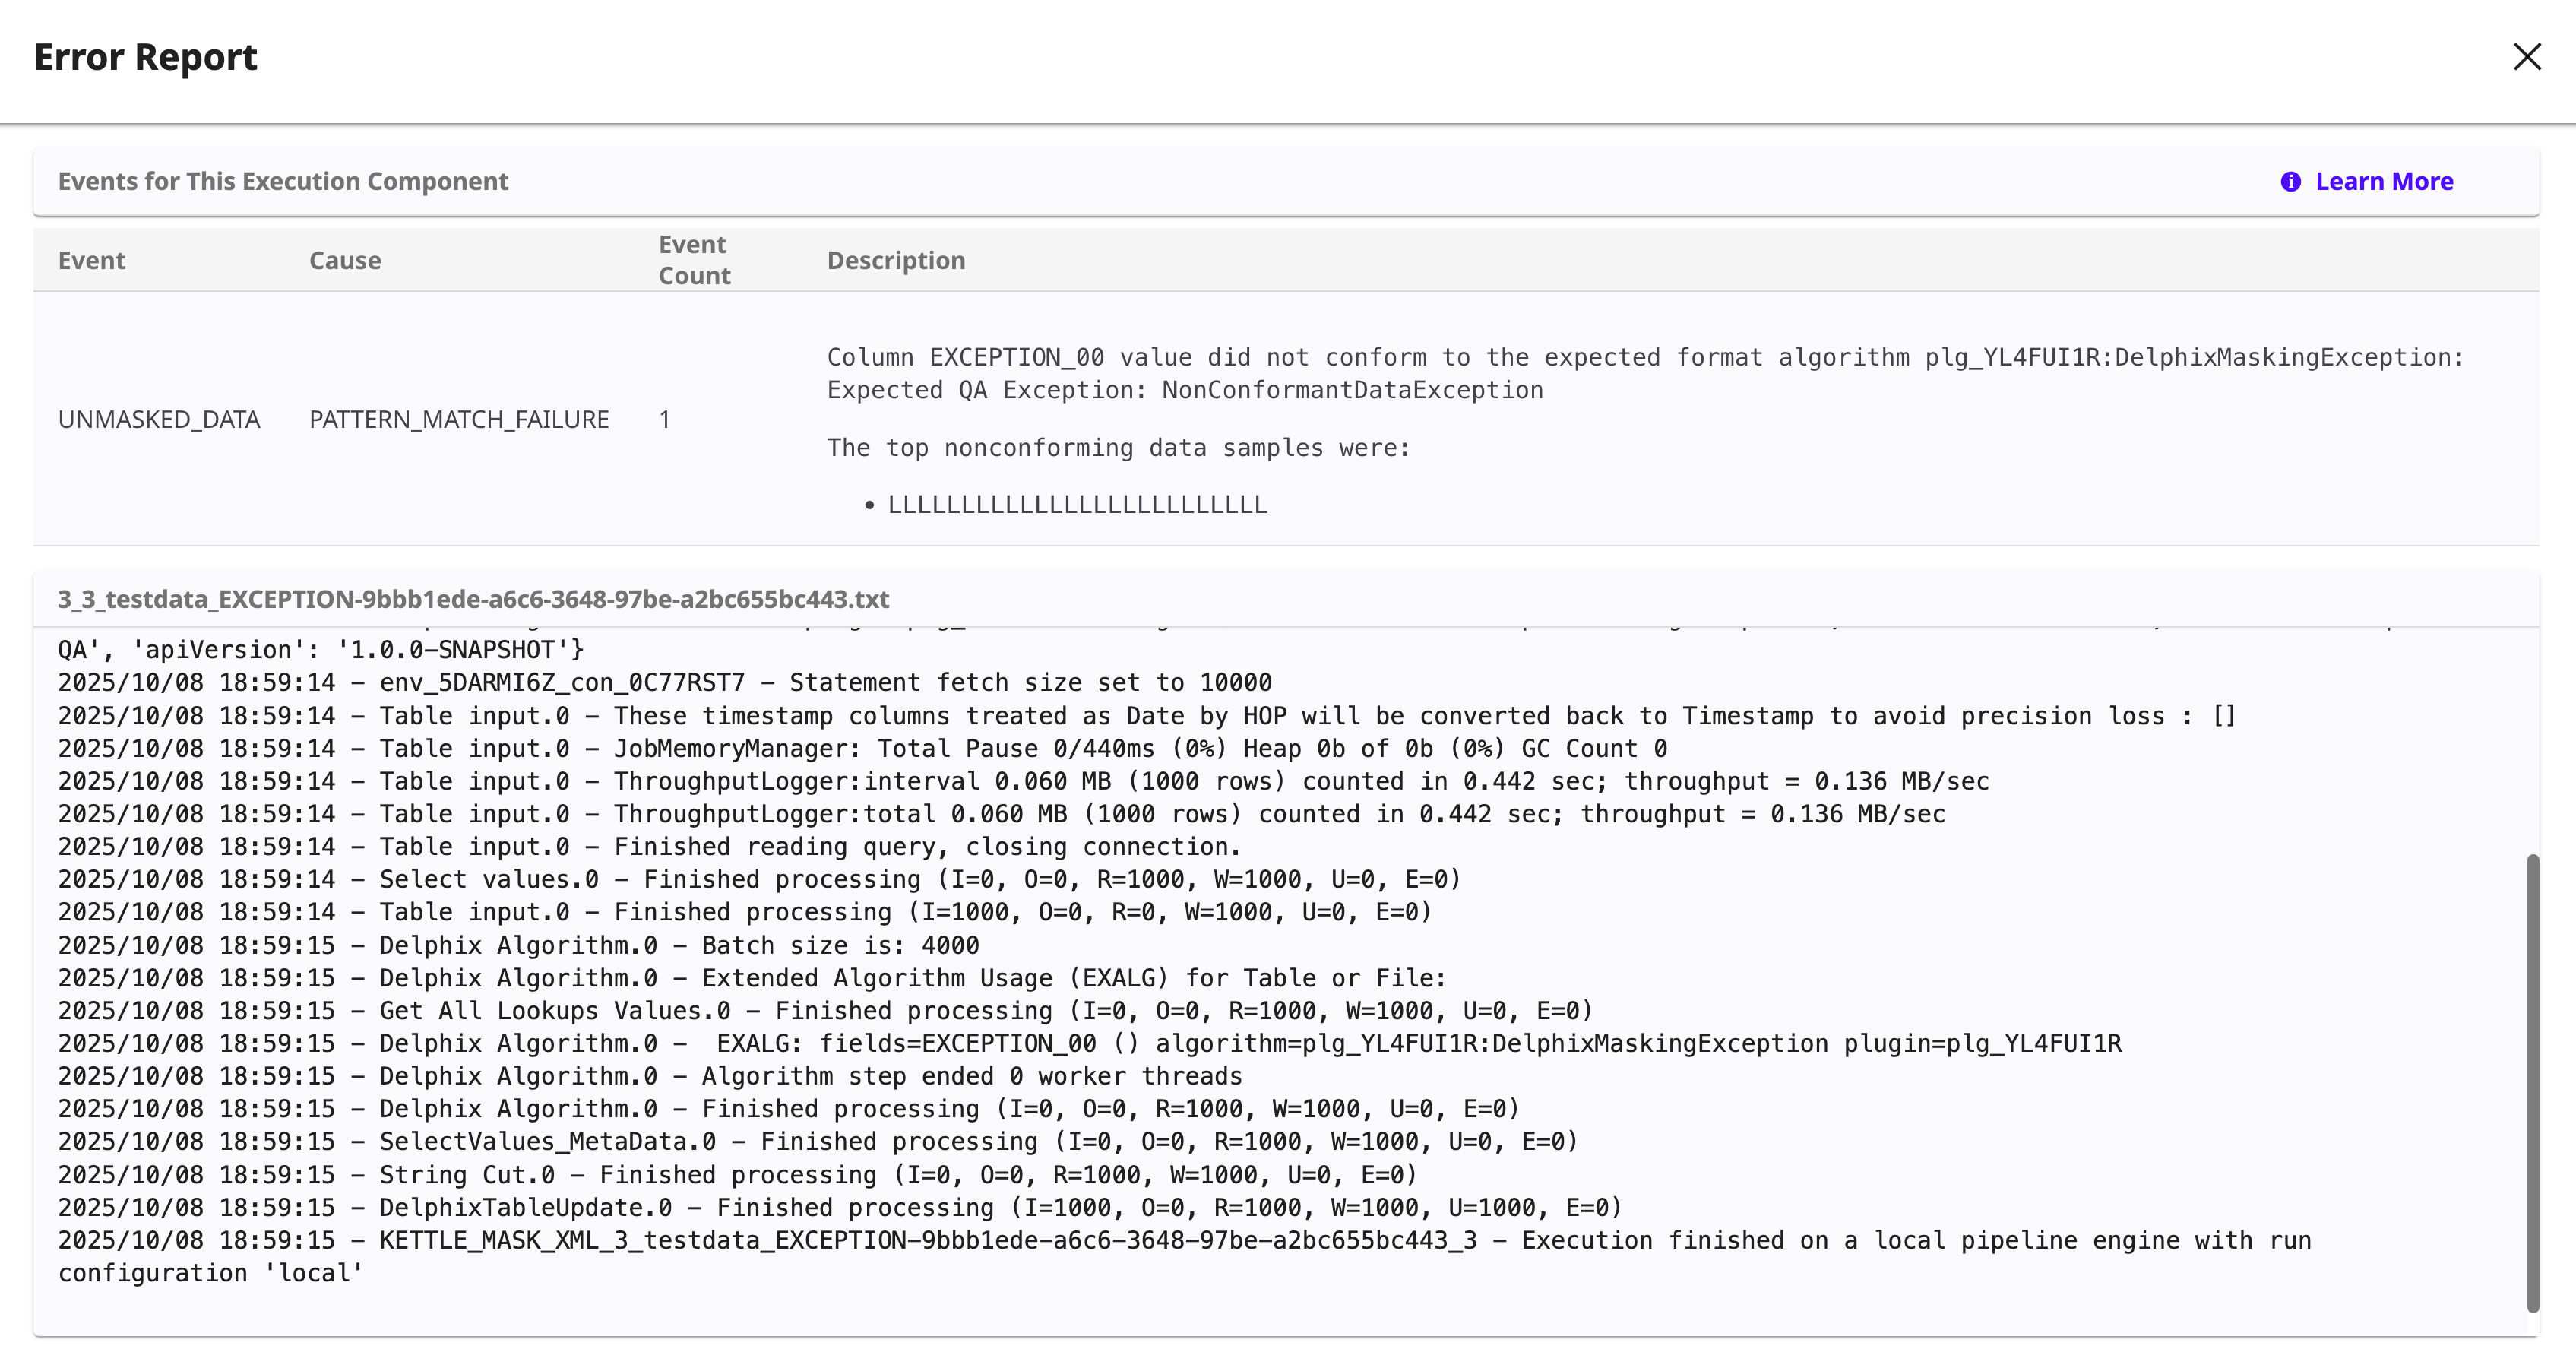Select the UNMASKED_DATA event cell
This screenshot has width=2576, height=1368.
coord(158,419)
